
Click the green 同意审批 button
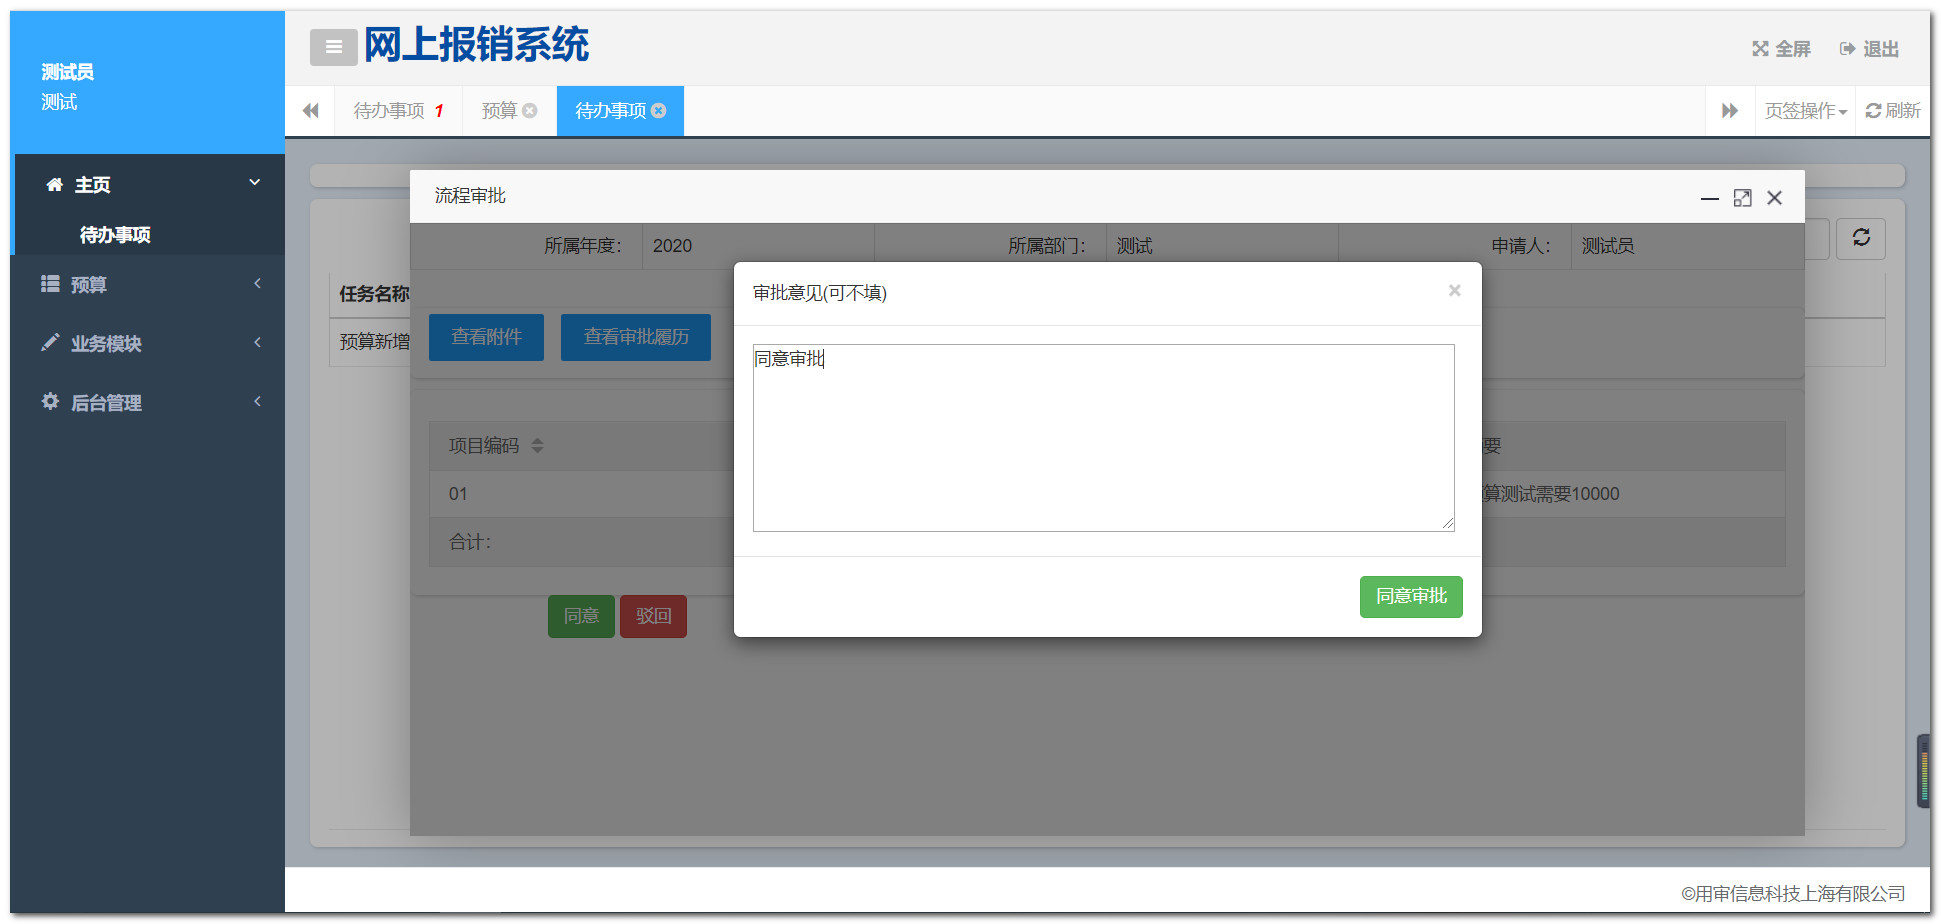click(x=1410, y=597)
